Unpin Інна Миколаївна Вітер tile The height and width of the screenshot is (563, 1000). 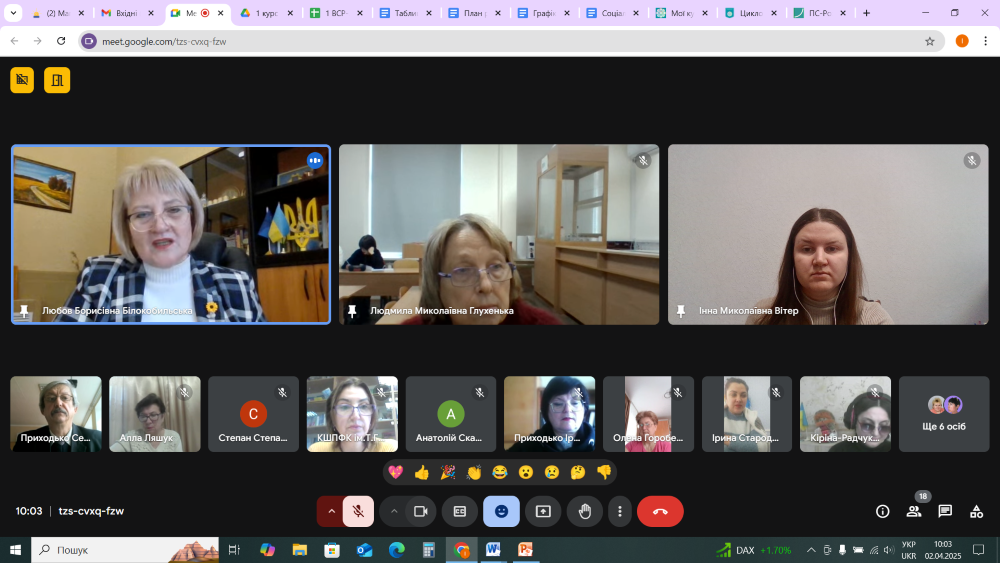(x=680, y=311)
